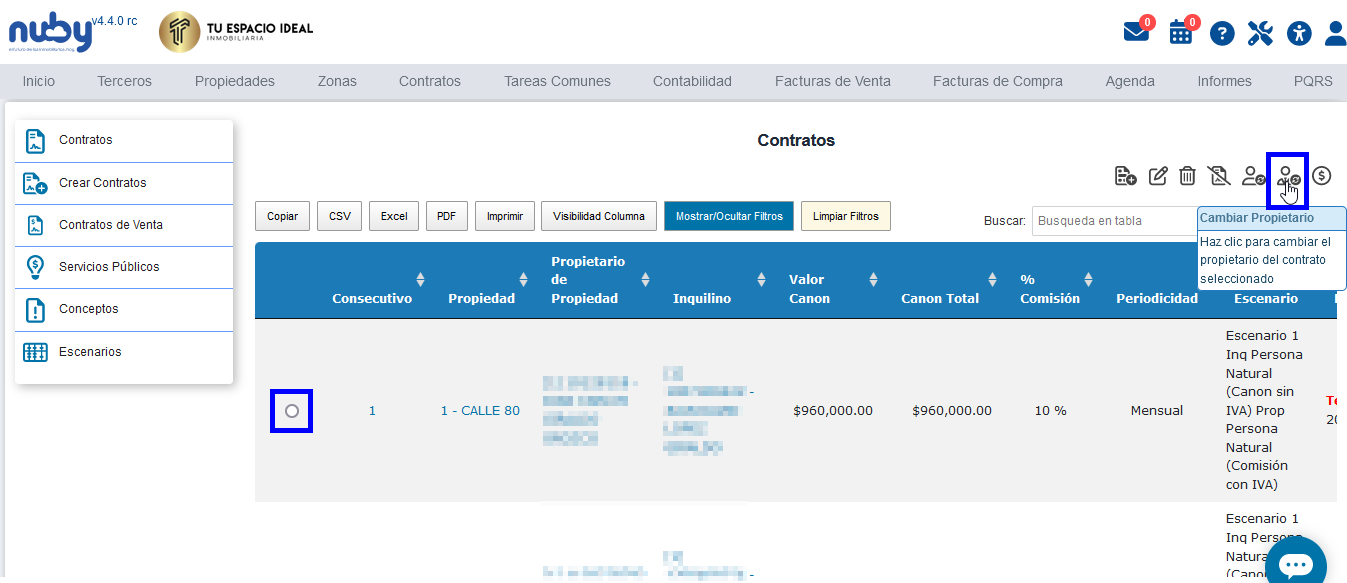Click the help question mark icon
1347x583 pixels.
coord(1222,33)
